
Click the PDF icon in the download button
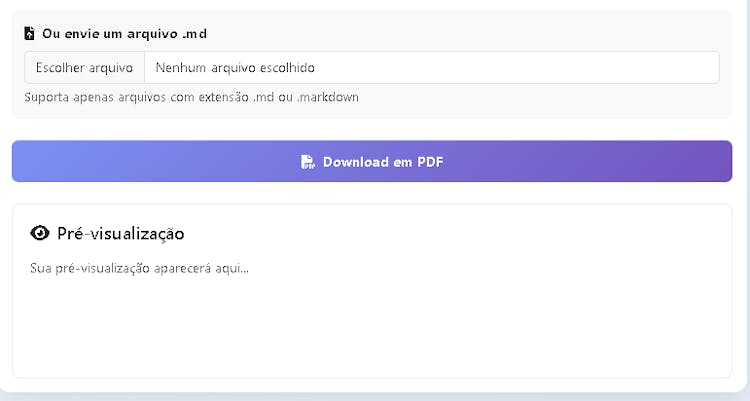click(x=308, y=162)
